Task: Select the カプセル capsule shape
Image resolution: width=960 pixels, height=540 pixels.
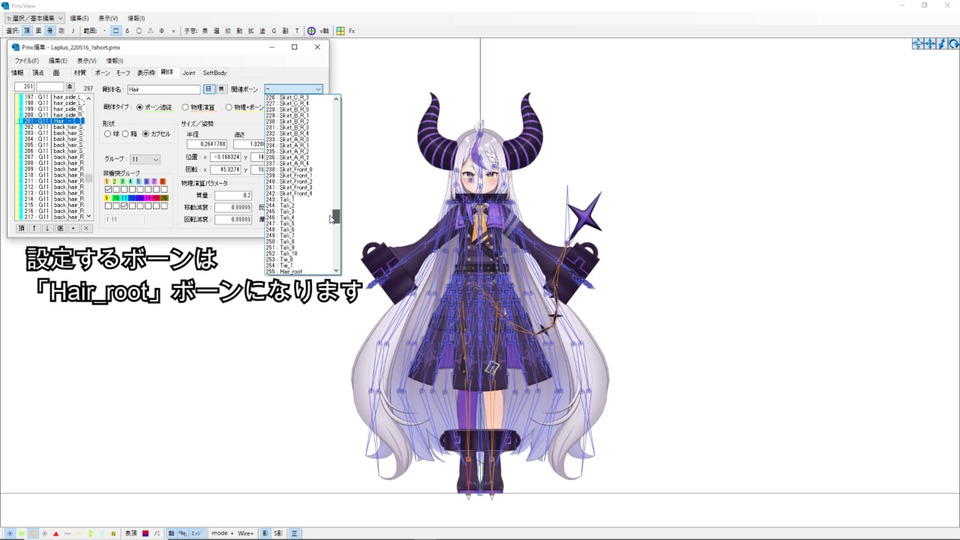Action: tap(157, 133)
